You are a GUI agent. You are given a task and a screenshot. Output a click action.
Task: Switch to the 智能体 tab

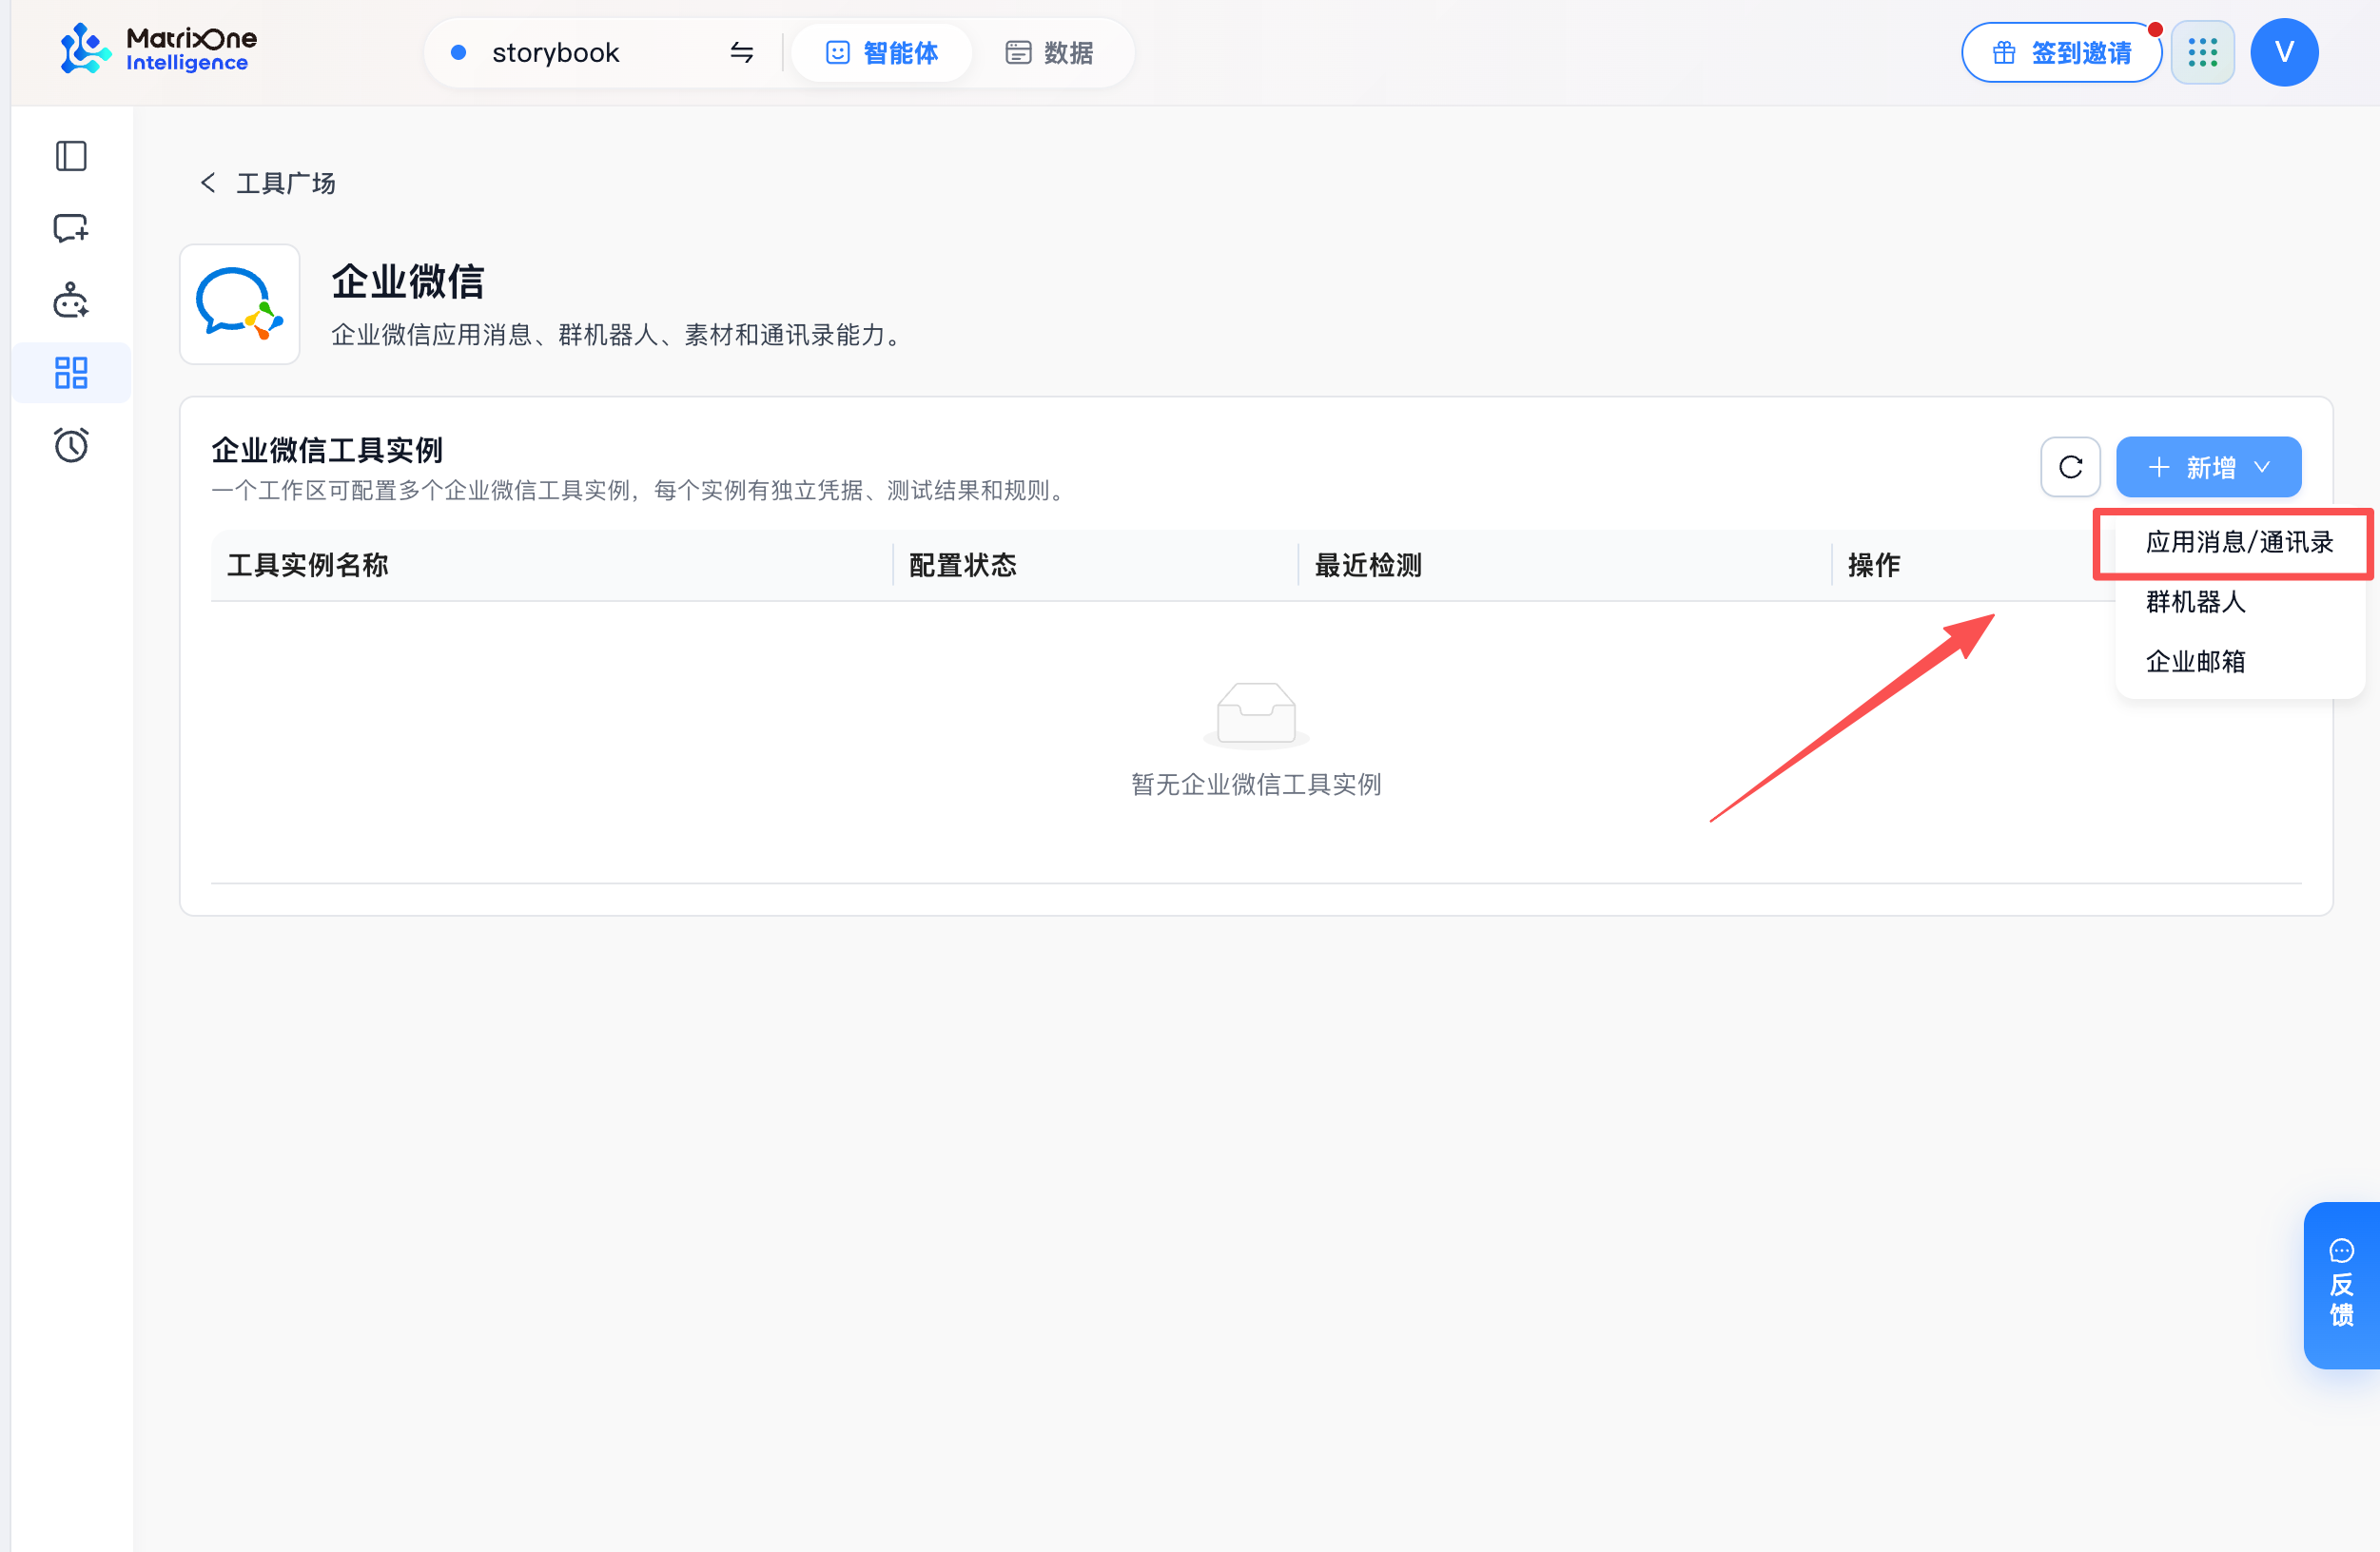tap(881, 52)
